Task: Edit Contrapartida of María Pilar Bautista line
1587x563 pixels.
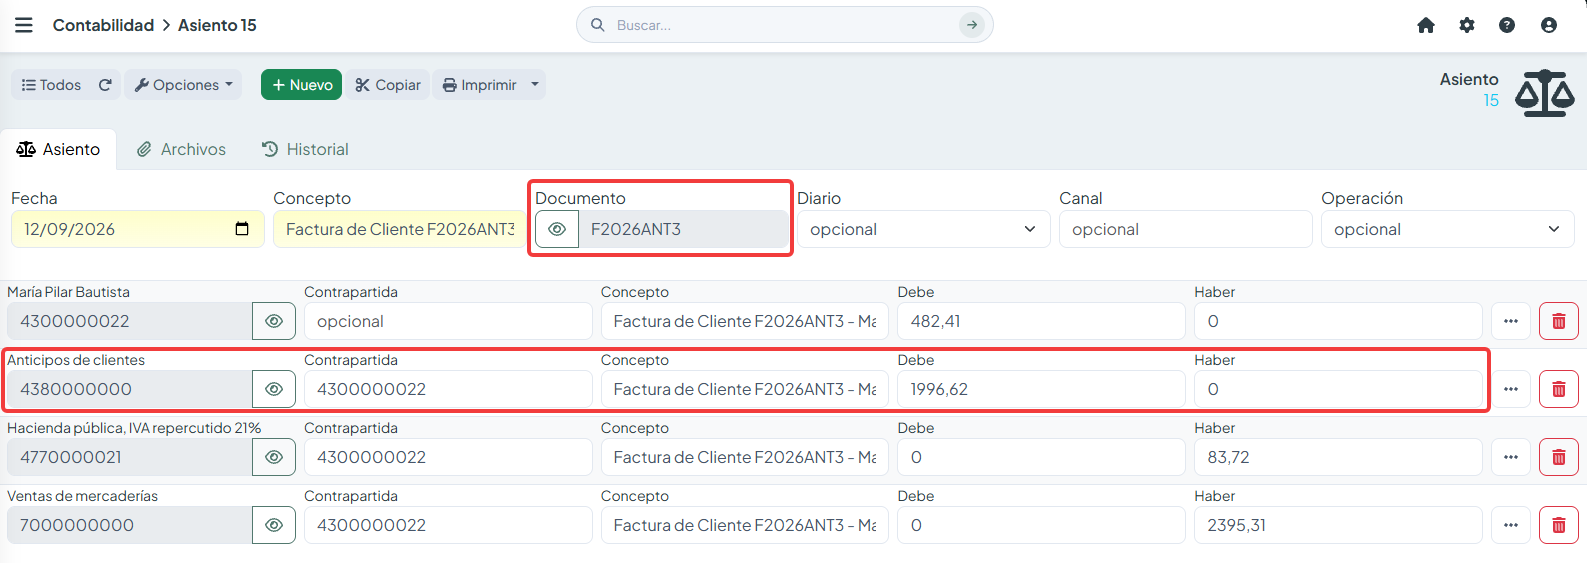Action: (x=448, y=321)
